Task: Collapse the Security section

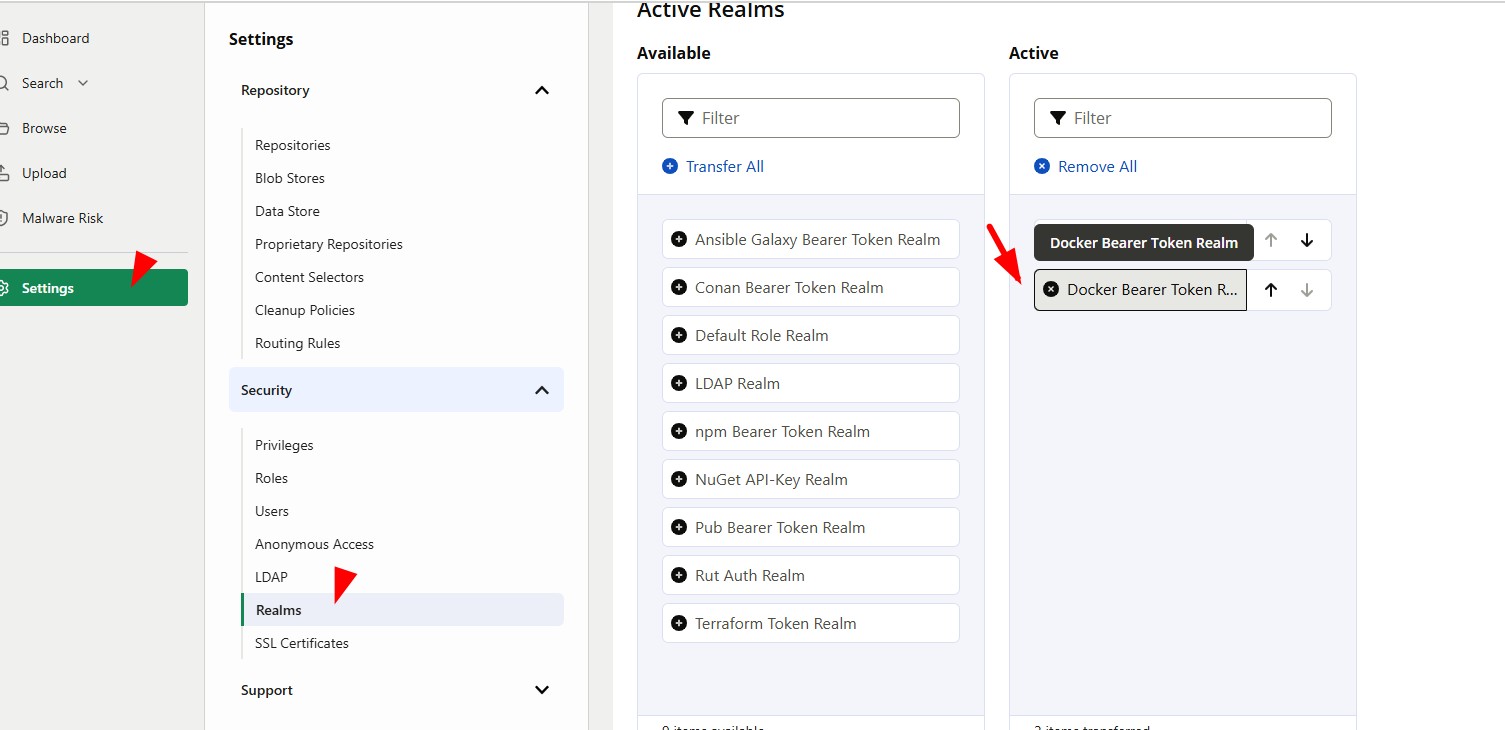Action: (396, 390)
